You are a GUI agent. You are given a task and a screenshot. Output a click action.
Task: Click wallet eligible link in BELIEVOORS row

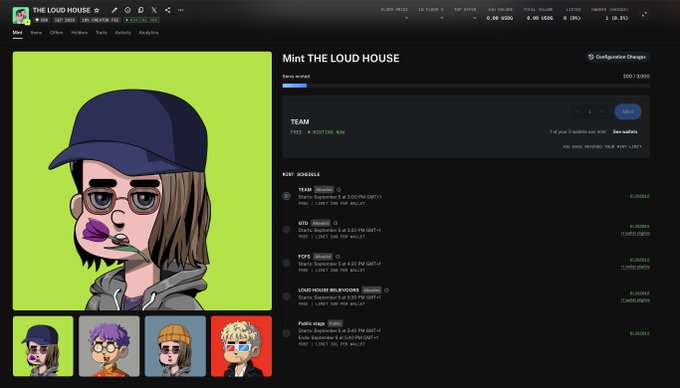click(635, 300)
